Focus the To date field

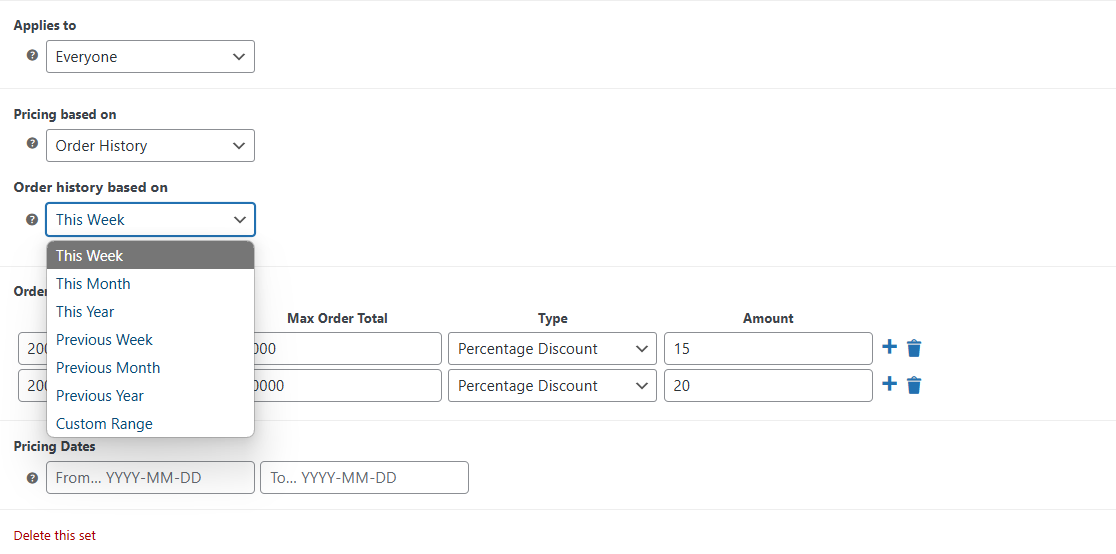coord(364,478)
